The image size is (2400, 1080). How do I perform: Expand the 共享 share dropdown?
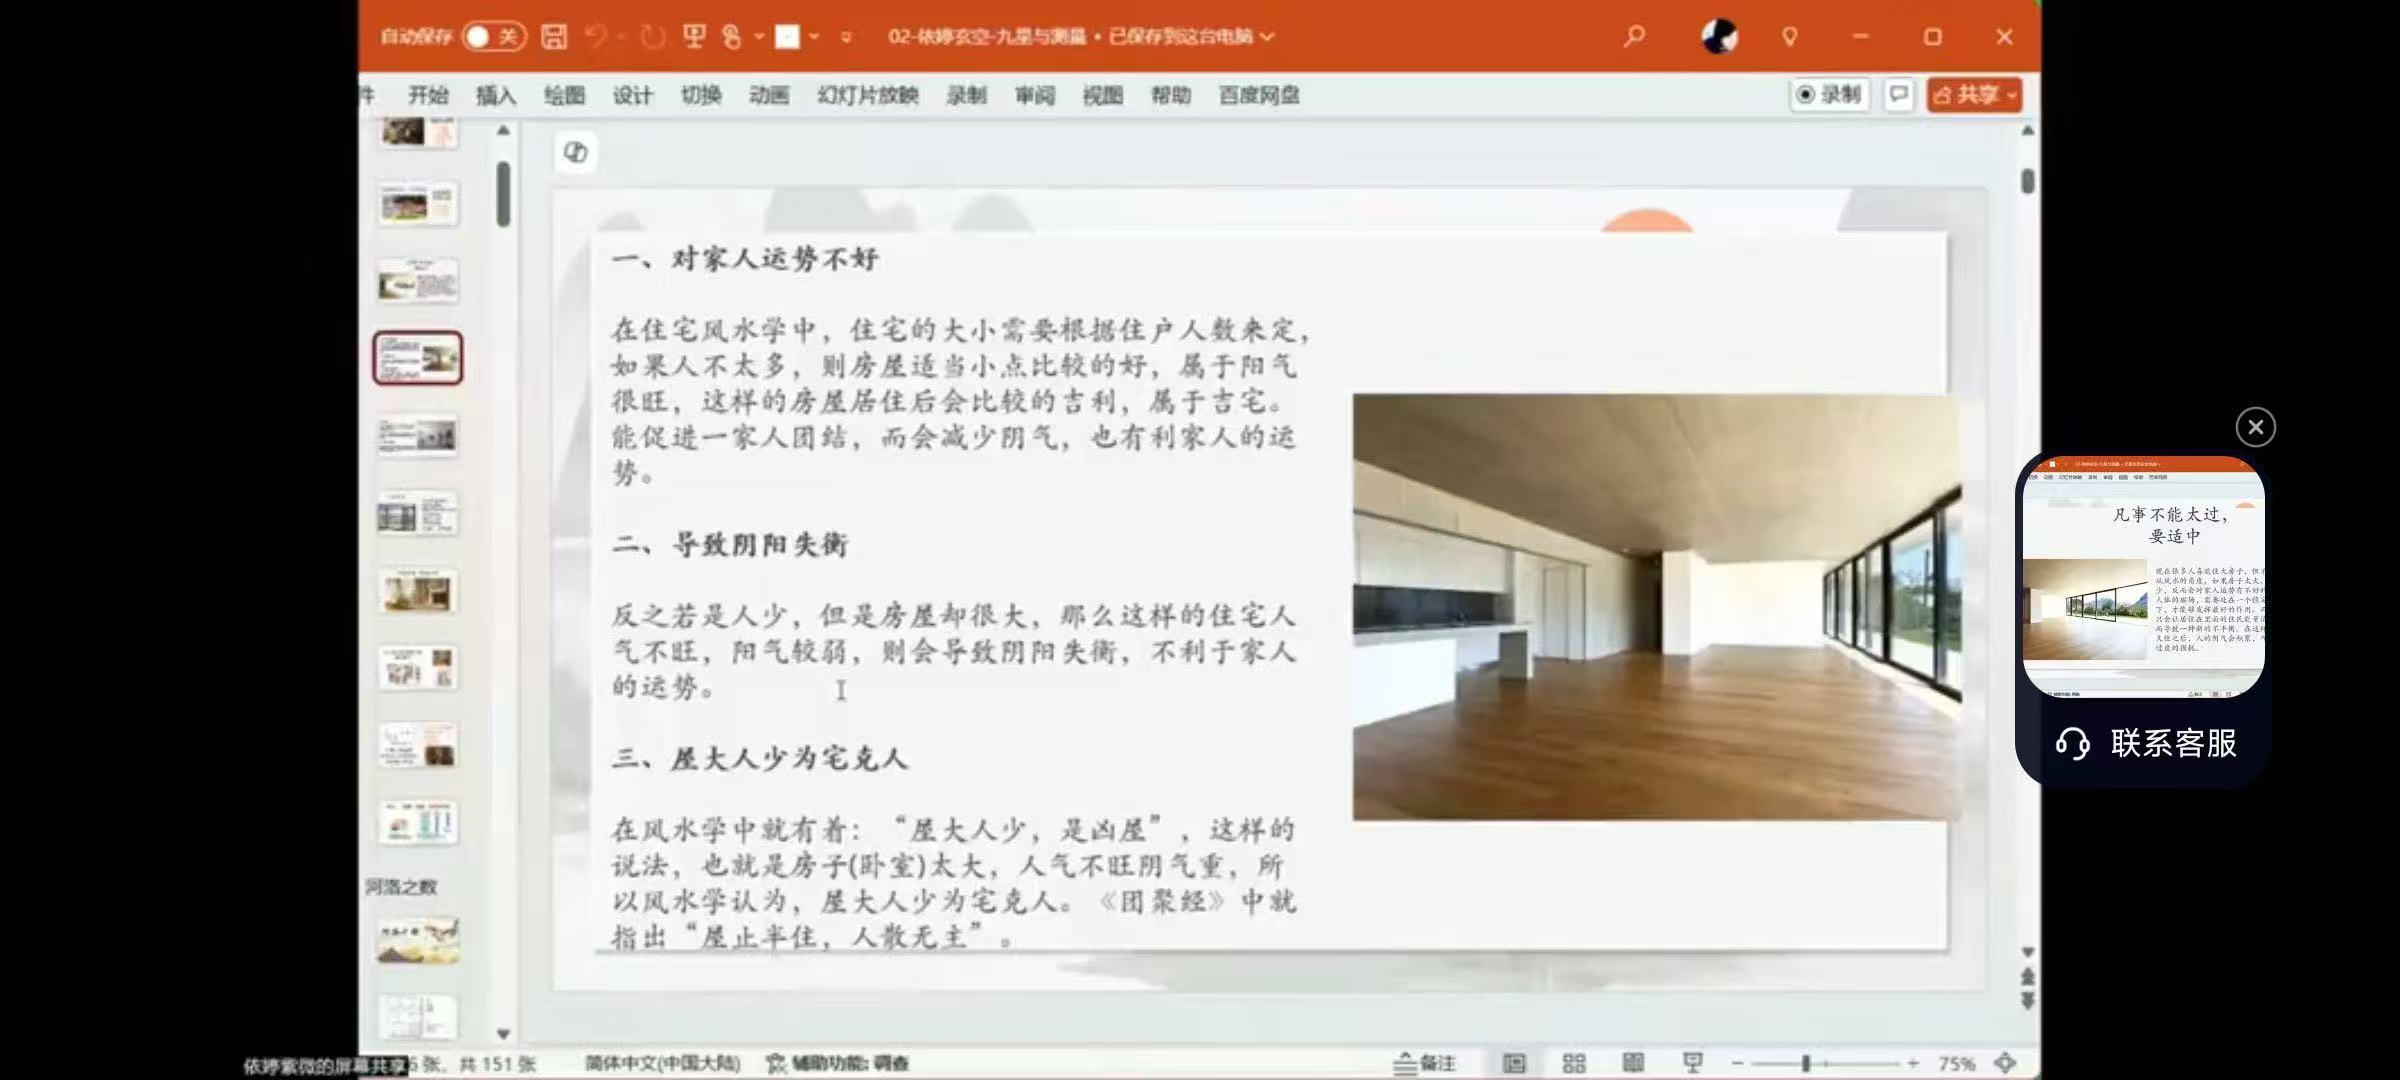[2012, 95]
